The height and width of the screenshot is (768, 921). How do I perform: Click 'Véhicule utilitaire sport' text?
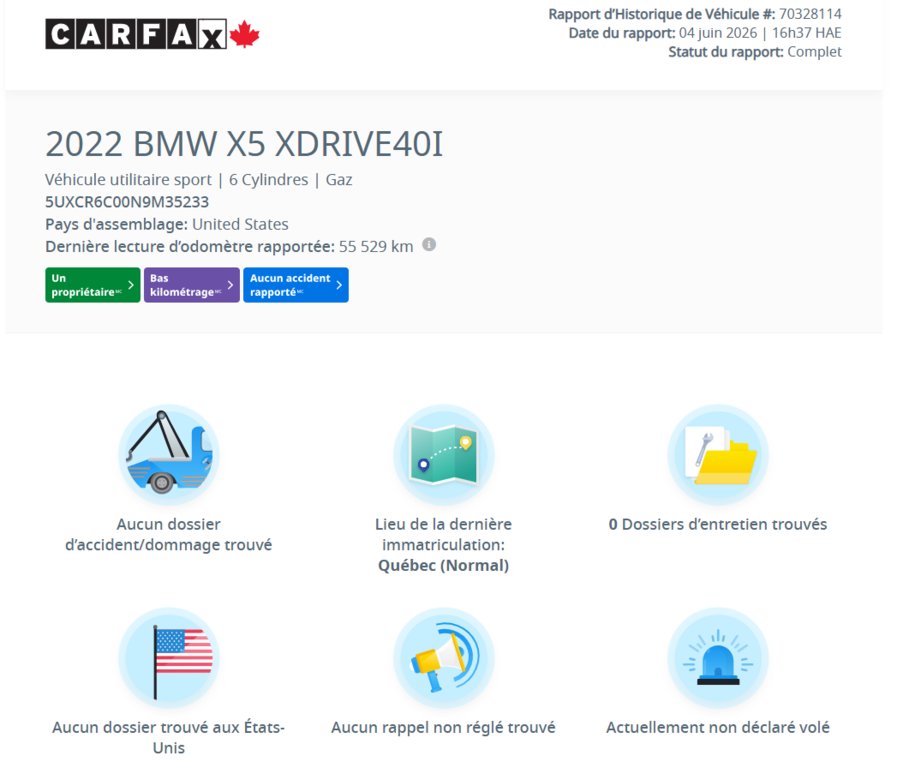coord(128,180)
